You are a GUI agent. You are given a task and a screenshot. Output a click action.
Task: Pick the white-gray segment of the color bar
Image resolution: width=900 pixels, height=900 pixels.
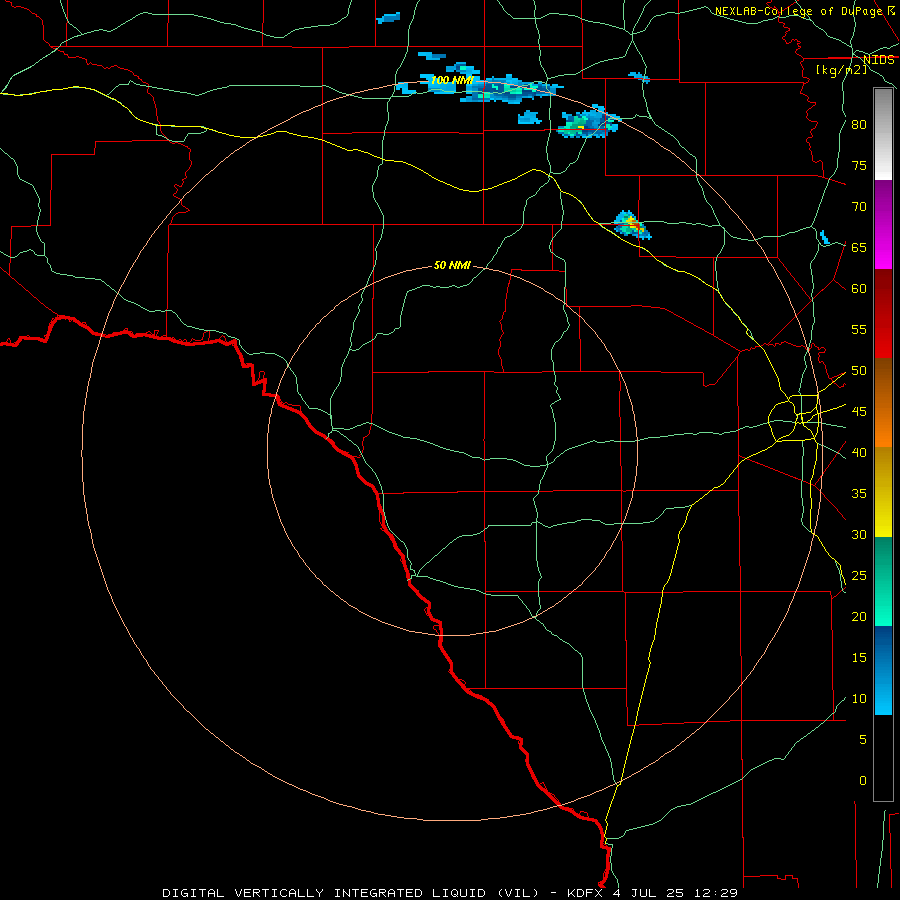tap(883, 134)
